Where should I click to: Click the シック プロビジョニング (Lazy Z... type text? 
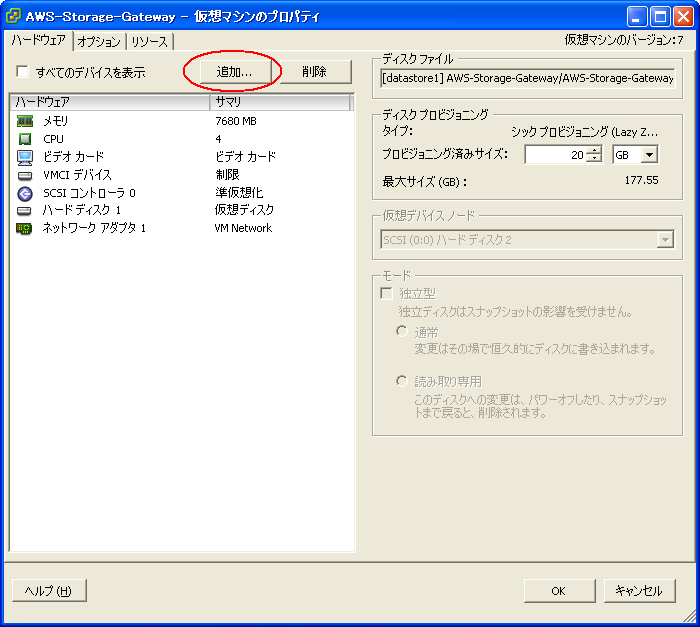pos(584,132)
